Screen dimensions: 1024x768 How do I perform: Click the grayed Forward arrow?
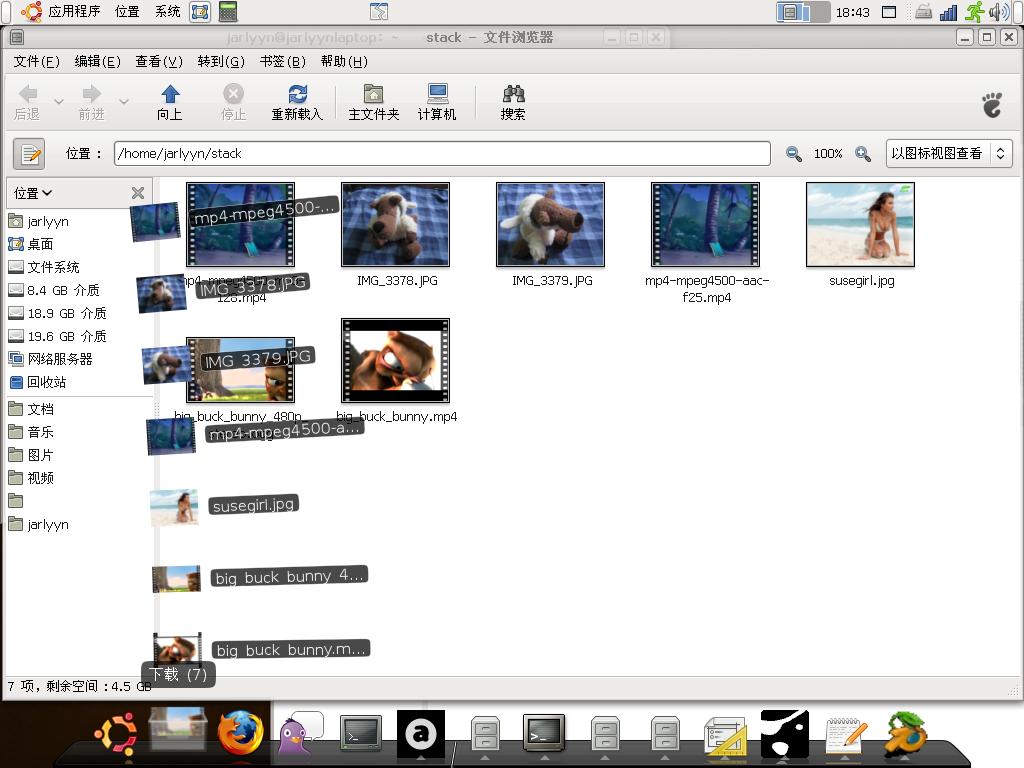(x=91, y=103)
